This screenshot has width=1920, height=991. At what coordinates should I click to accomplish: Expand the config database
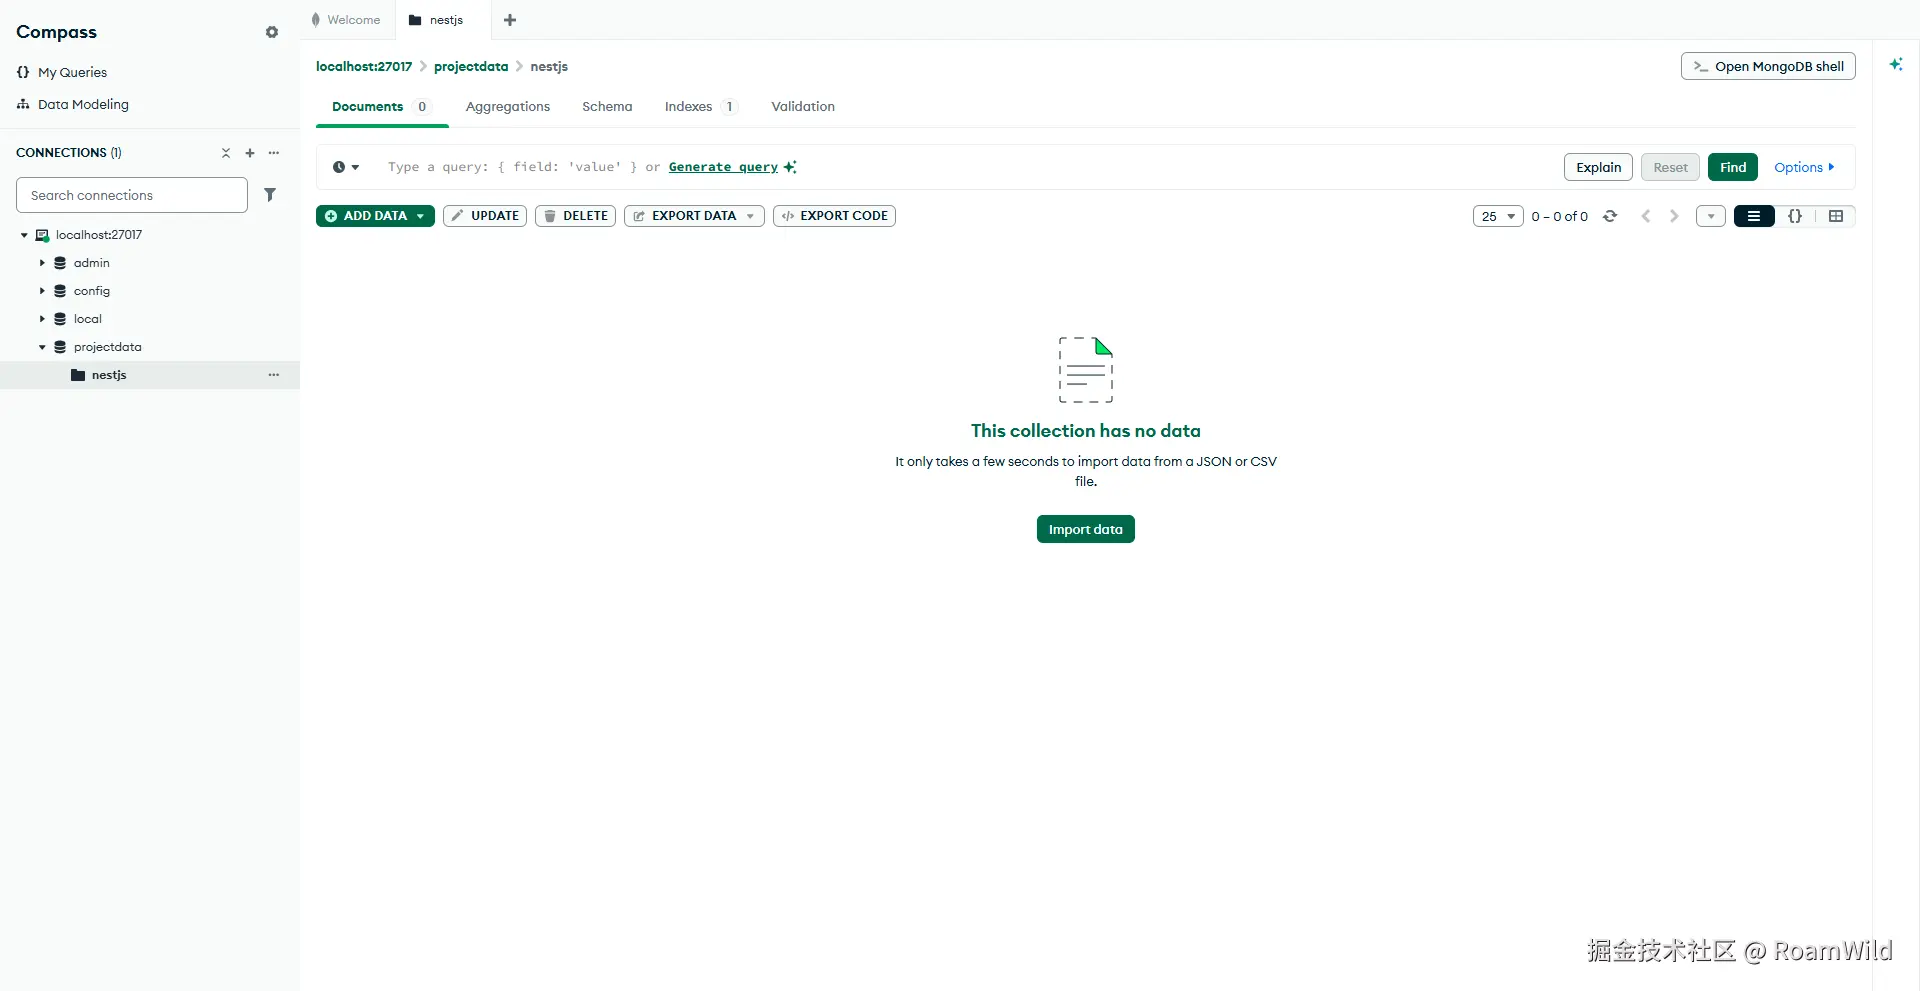42,291
